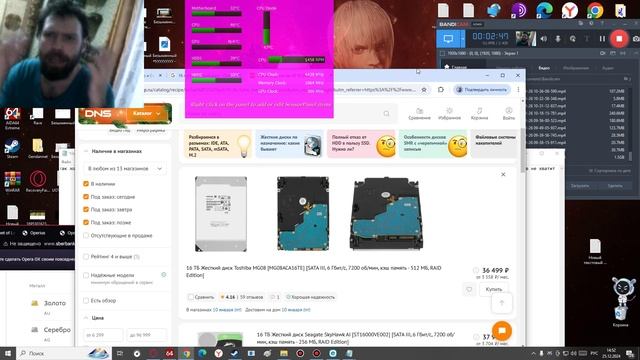The height and width of the screenshot is (360, 640).
Task: Uncheck Под заказ: позже checkbox
Action: click(86, 222)
